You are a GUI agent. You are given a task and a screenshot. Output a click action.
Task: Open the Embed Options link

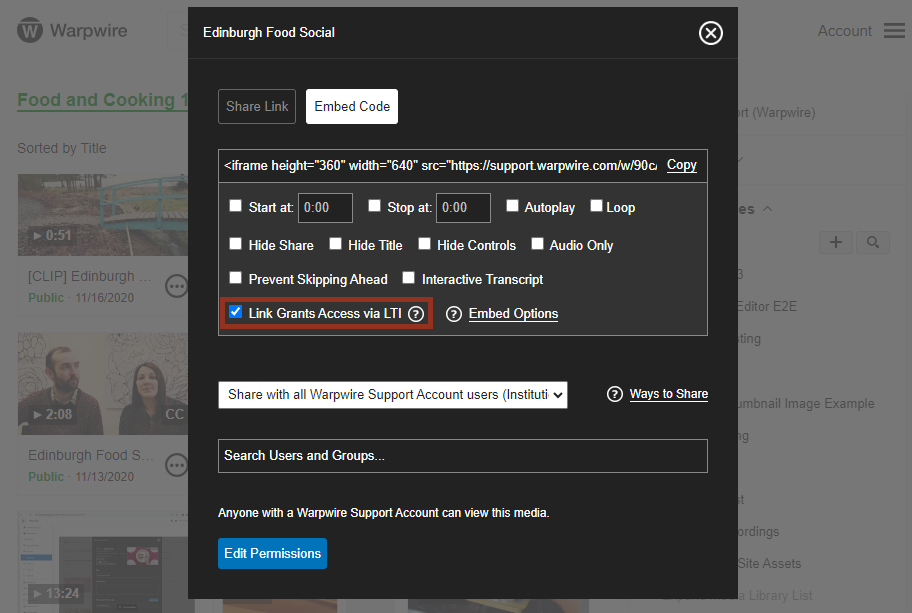click(513, 313)
